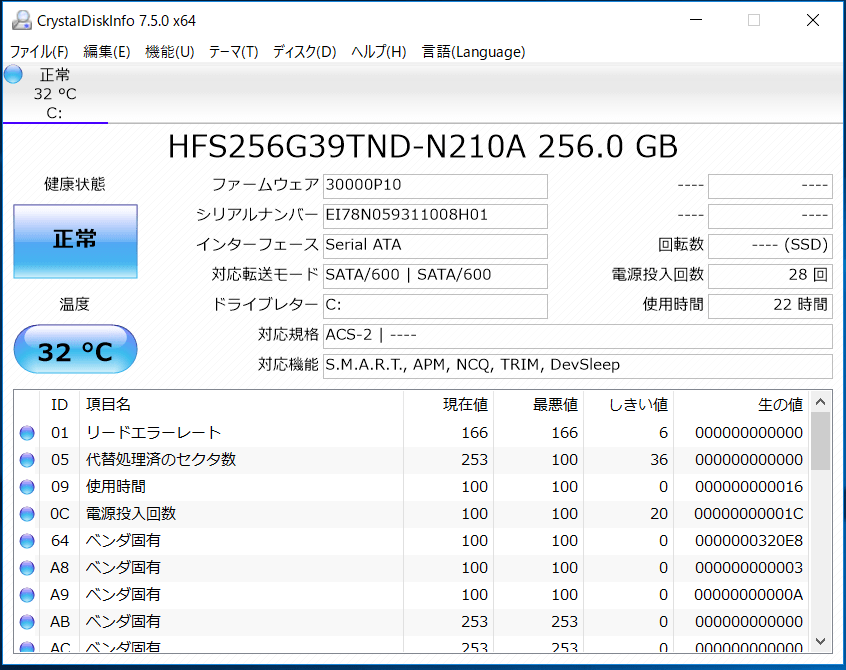
Task: Click the 正常 health status button
Action: coord(76,241)
